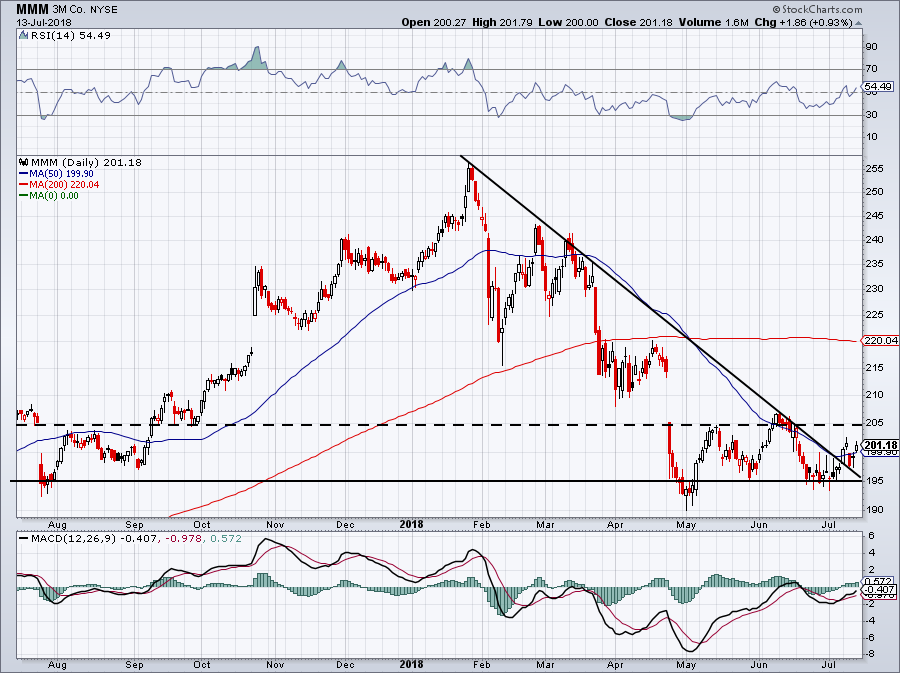Click the black MACD legend line swatch
This screenshot has width=900, height=673.
pos(24,539)
